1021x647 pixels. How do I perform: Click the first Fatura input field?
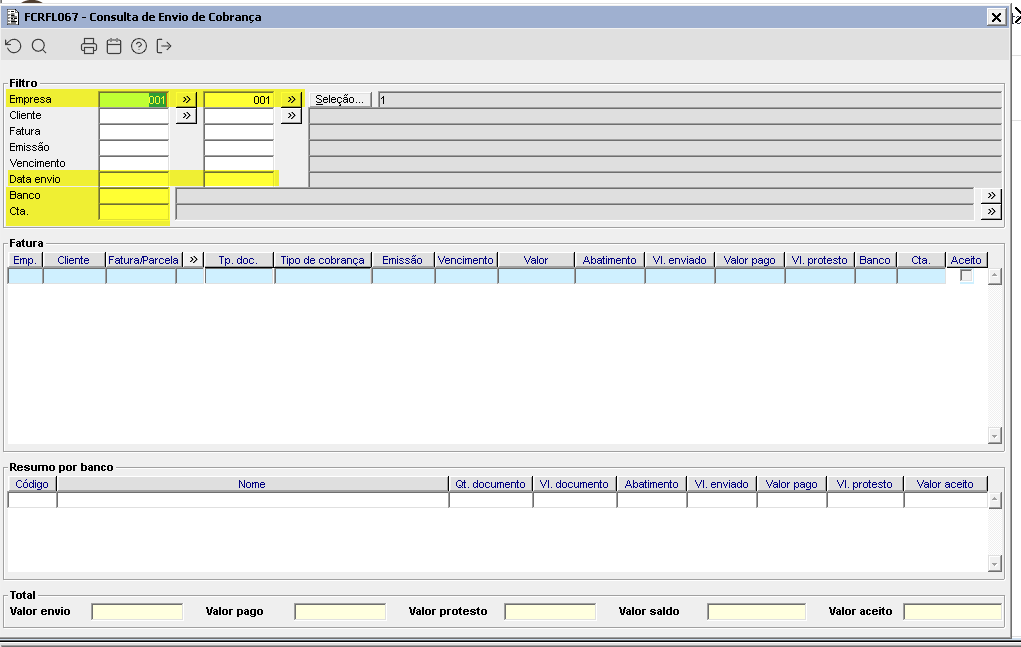coord(134,131)
